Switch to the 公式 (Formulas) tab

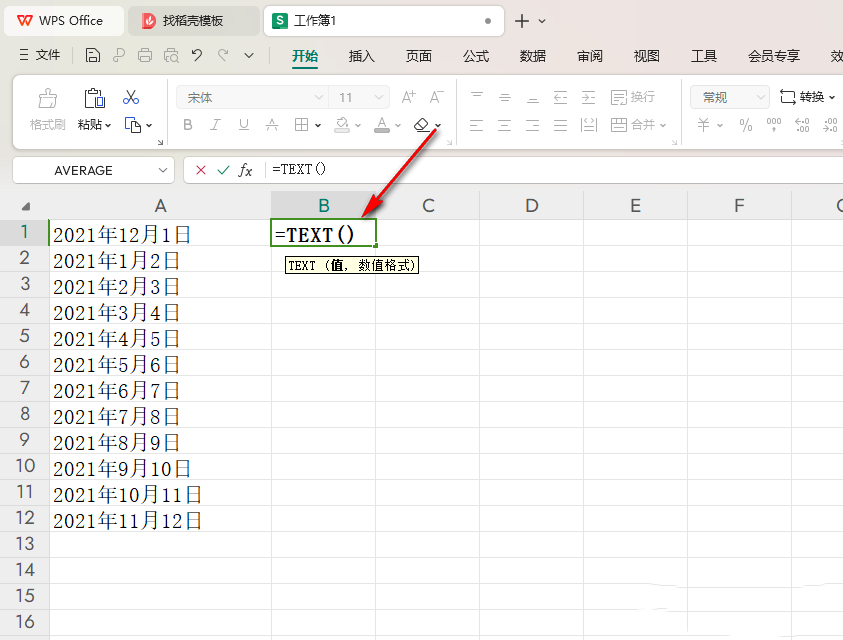click(476, 56)
